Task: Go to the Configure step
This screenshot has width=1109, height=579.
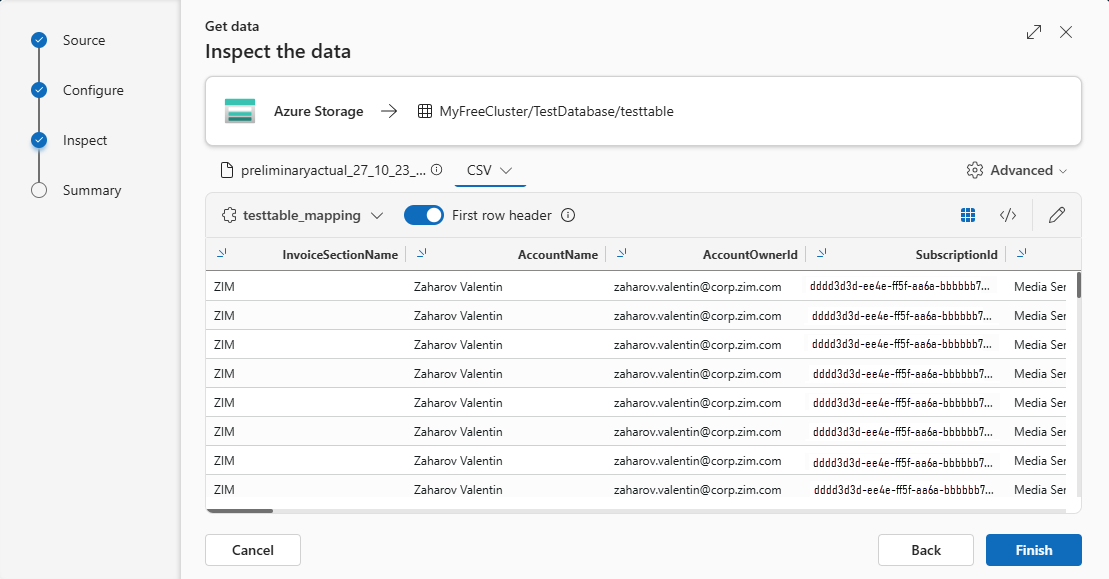Action: 93,90
